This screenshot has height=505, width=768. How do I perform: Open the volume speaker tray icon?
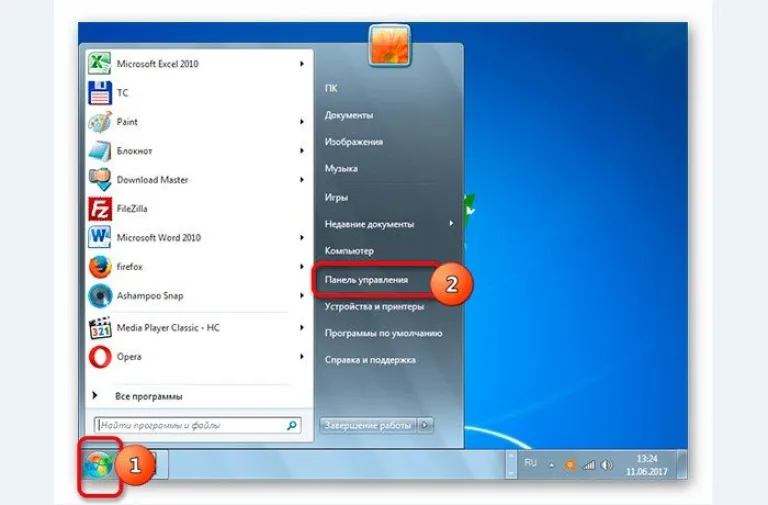(606, 465)
